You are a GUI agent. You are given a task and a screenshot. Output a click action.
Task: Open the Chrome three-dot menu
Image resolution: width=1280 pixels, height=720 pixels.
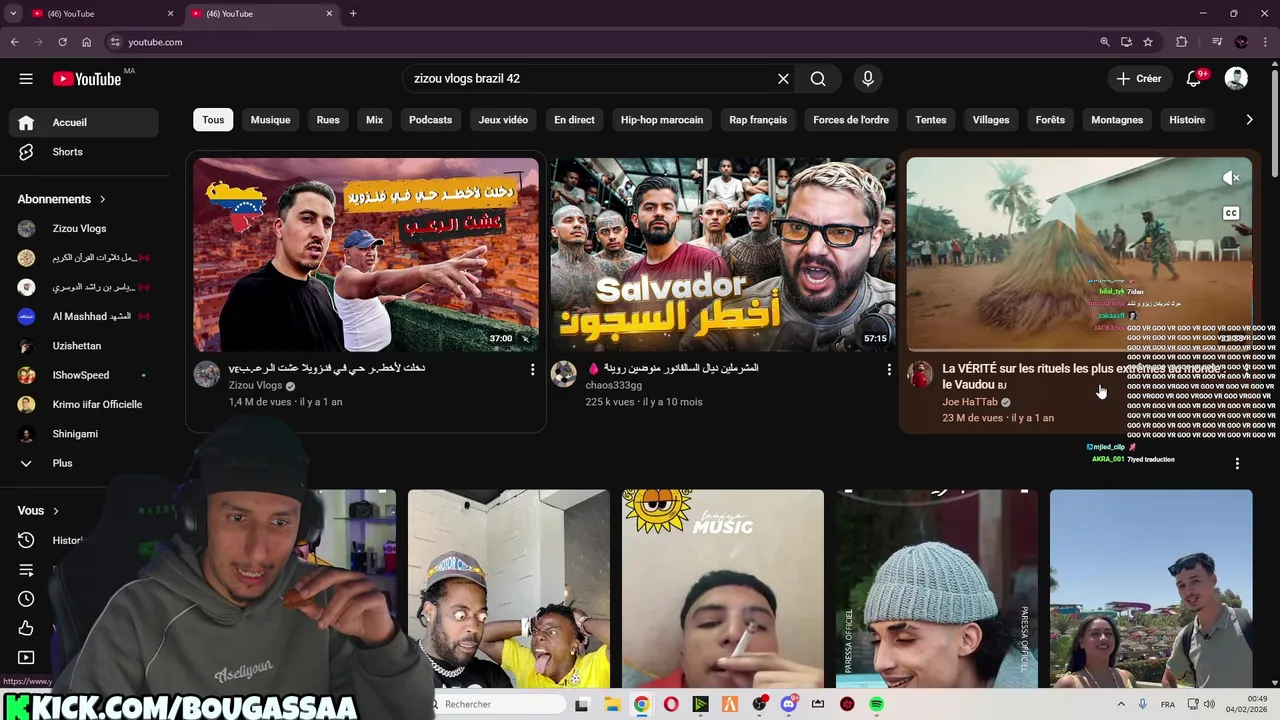click(1266, 42)
